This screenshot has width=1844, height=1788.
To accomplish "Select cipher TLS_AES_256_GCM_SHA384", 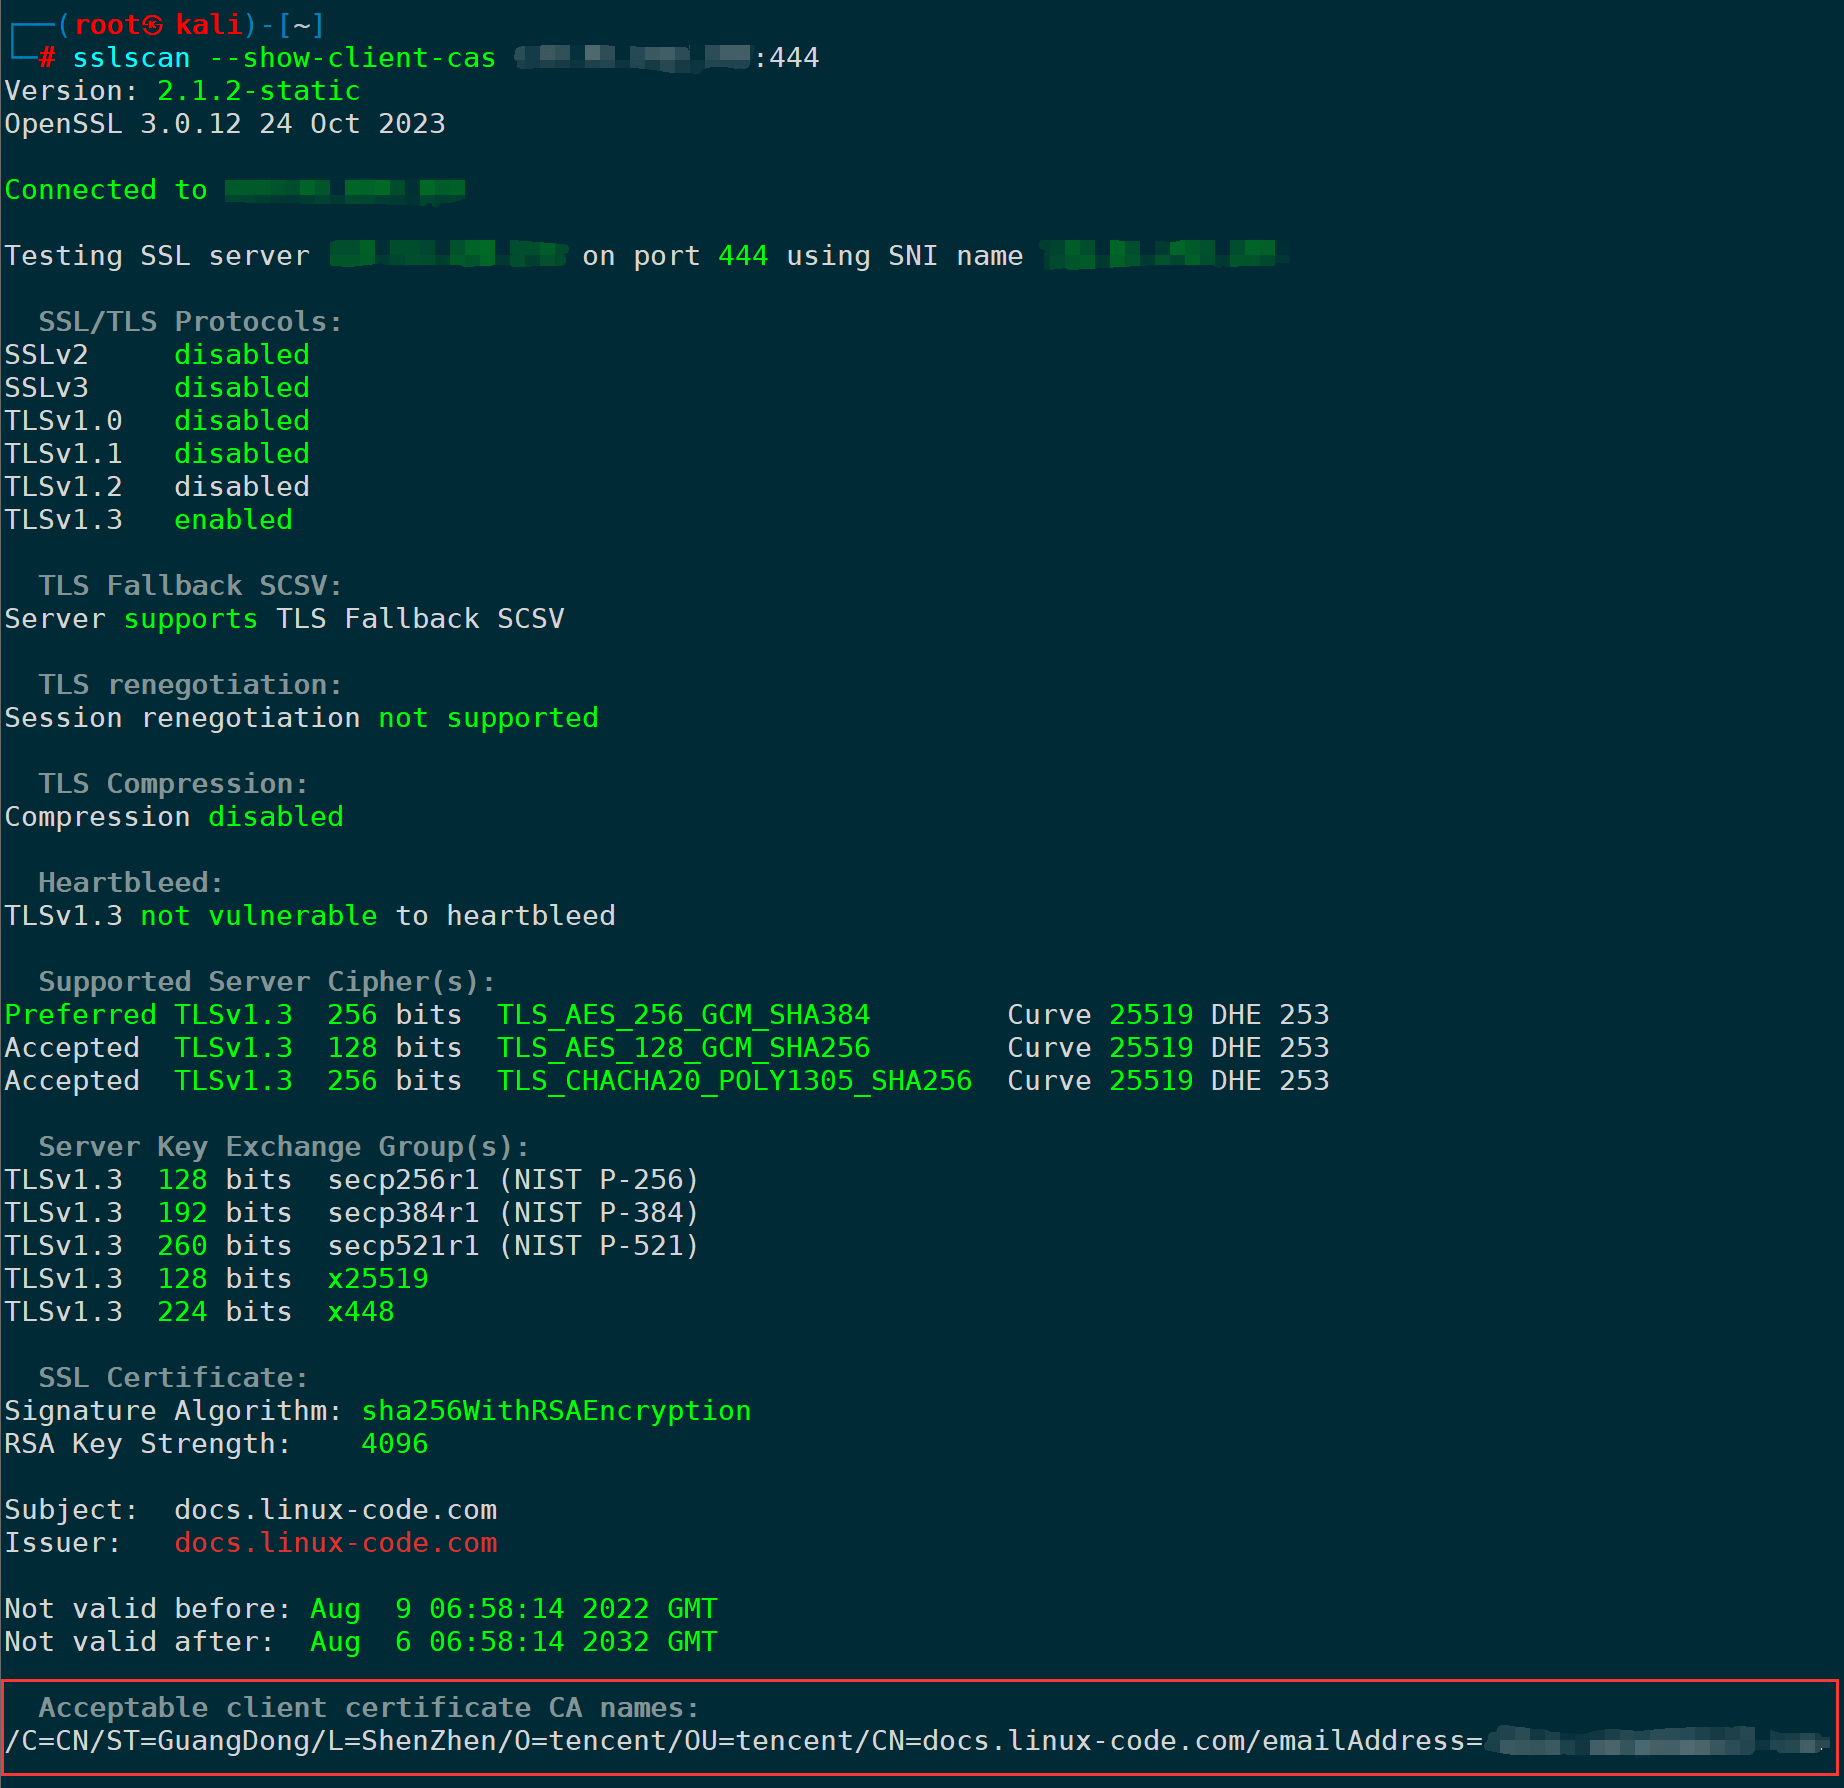I will point(684,1015).
